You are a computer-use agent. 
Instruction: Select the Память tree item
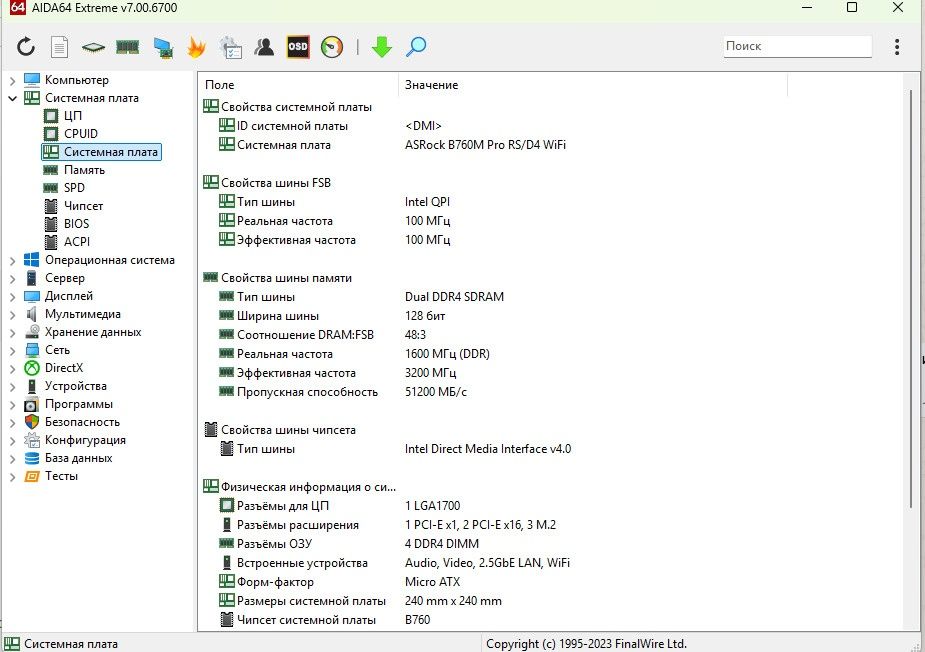84,170
